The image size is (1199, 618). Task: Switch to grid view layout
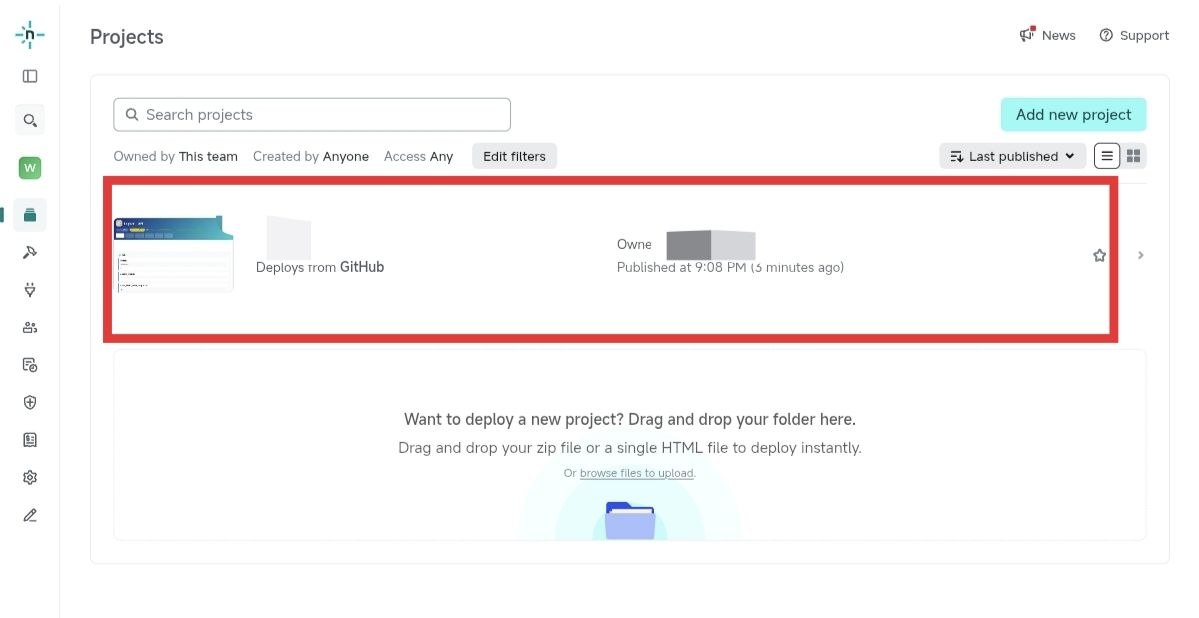click(x=1134, y=156)
